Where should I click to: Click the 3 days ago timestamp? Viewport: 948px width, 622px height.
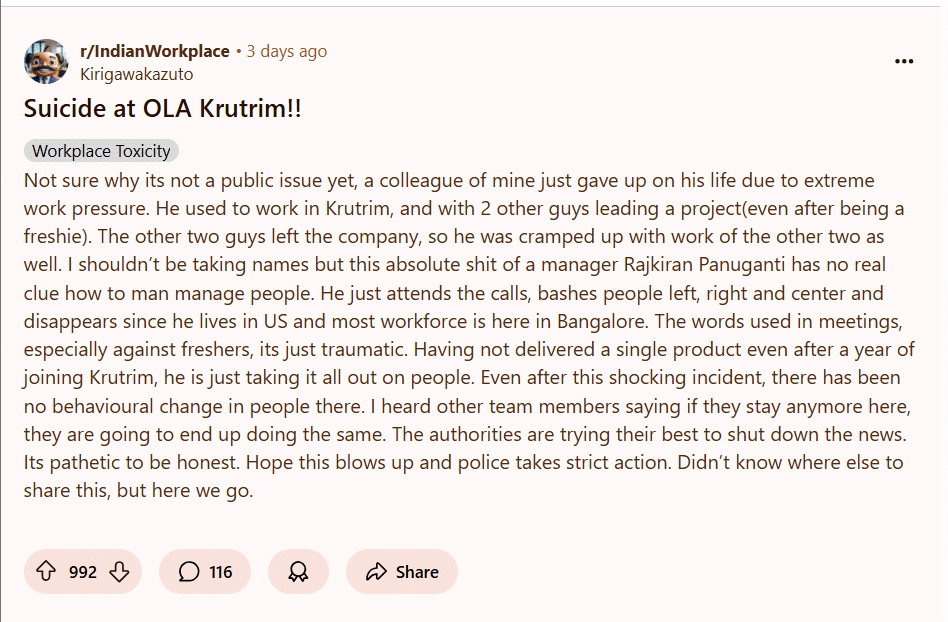[x=286, y=50]
